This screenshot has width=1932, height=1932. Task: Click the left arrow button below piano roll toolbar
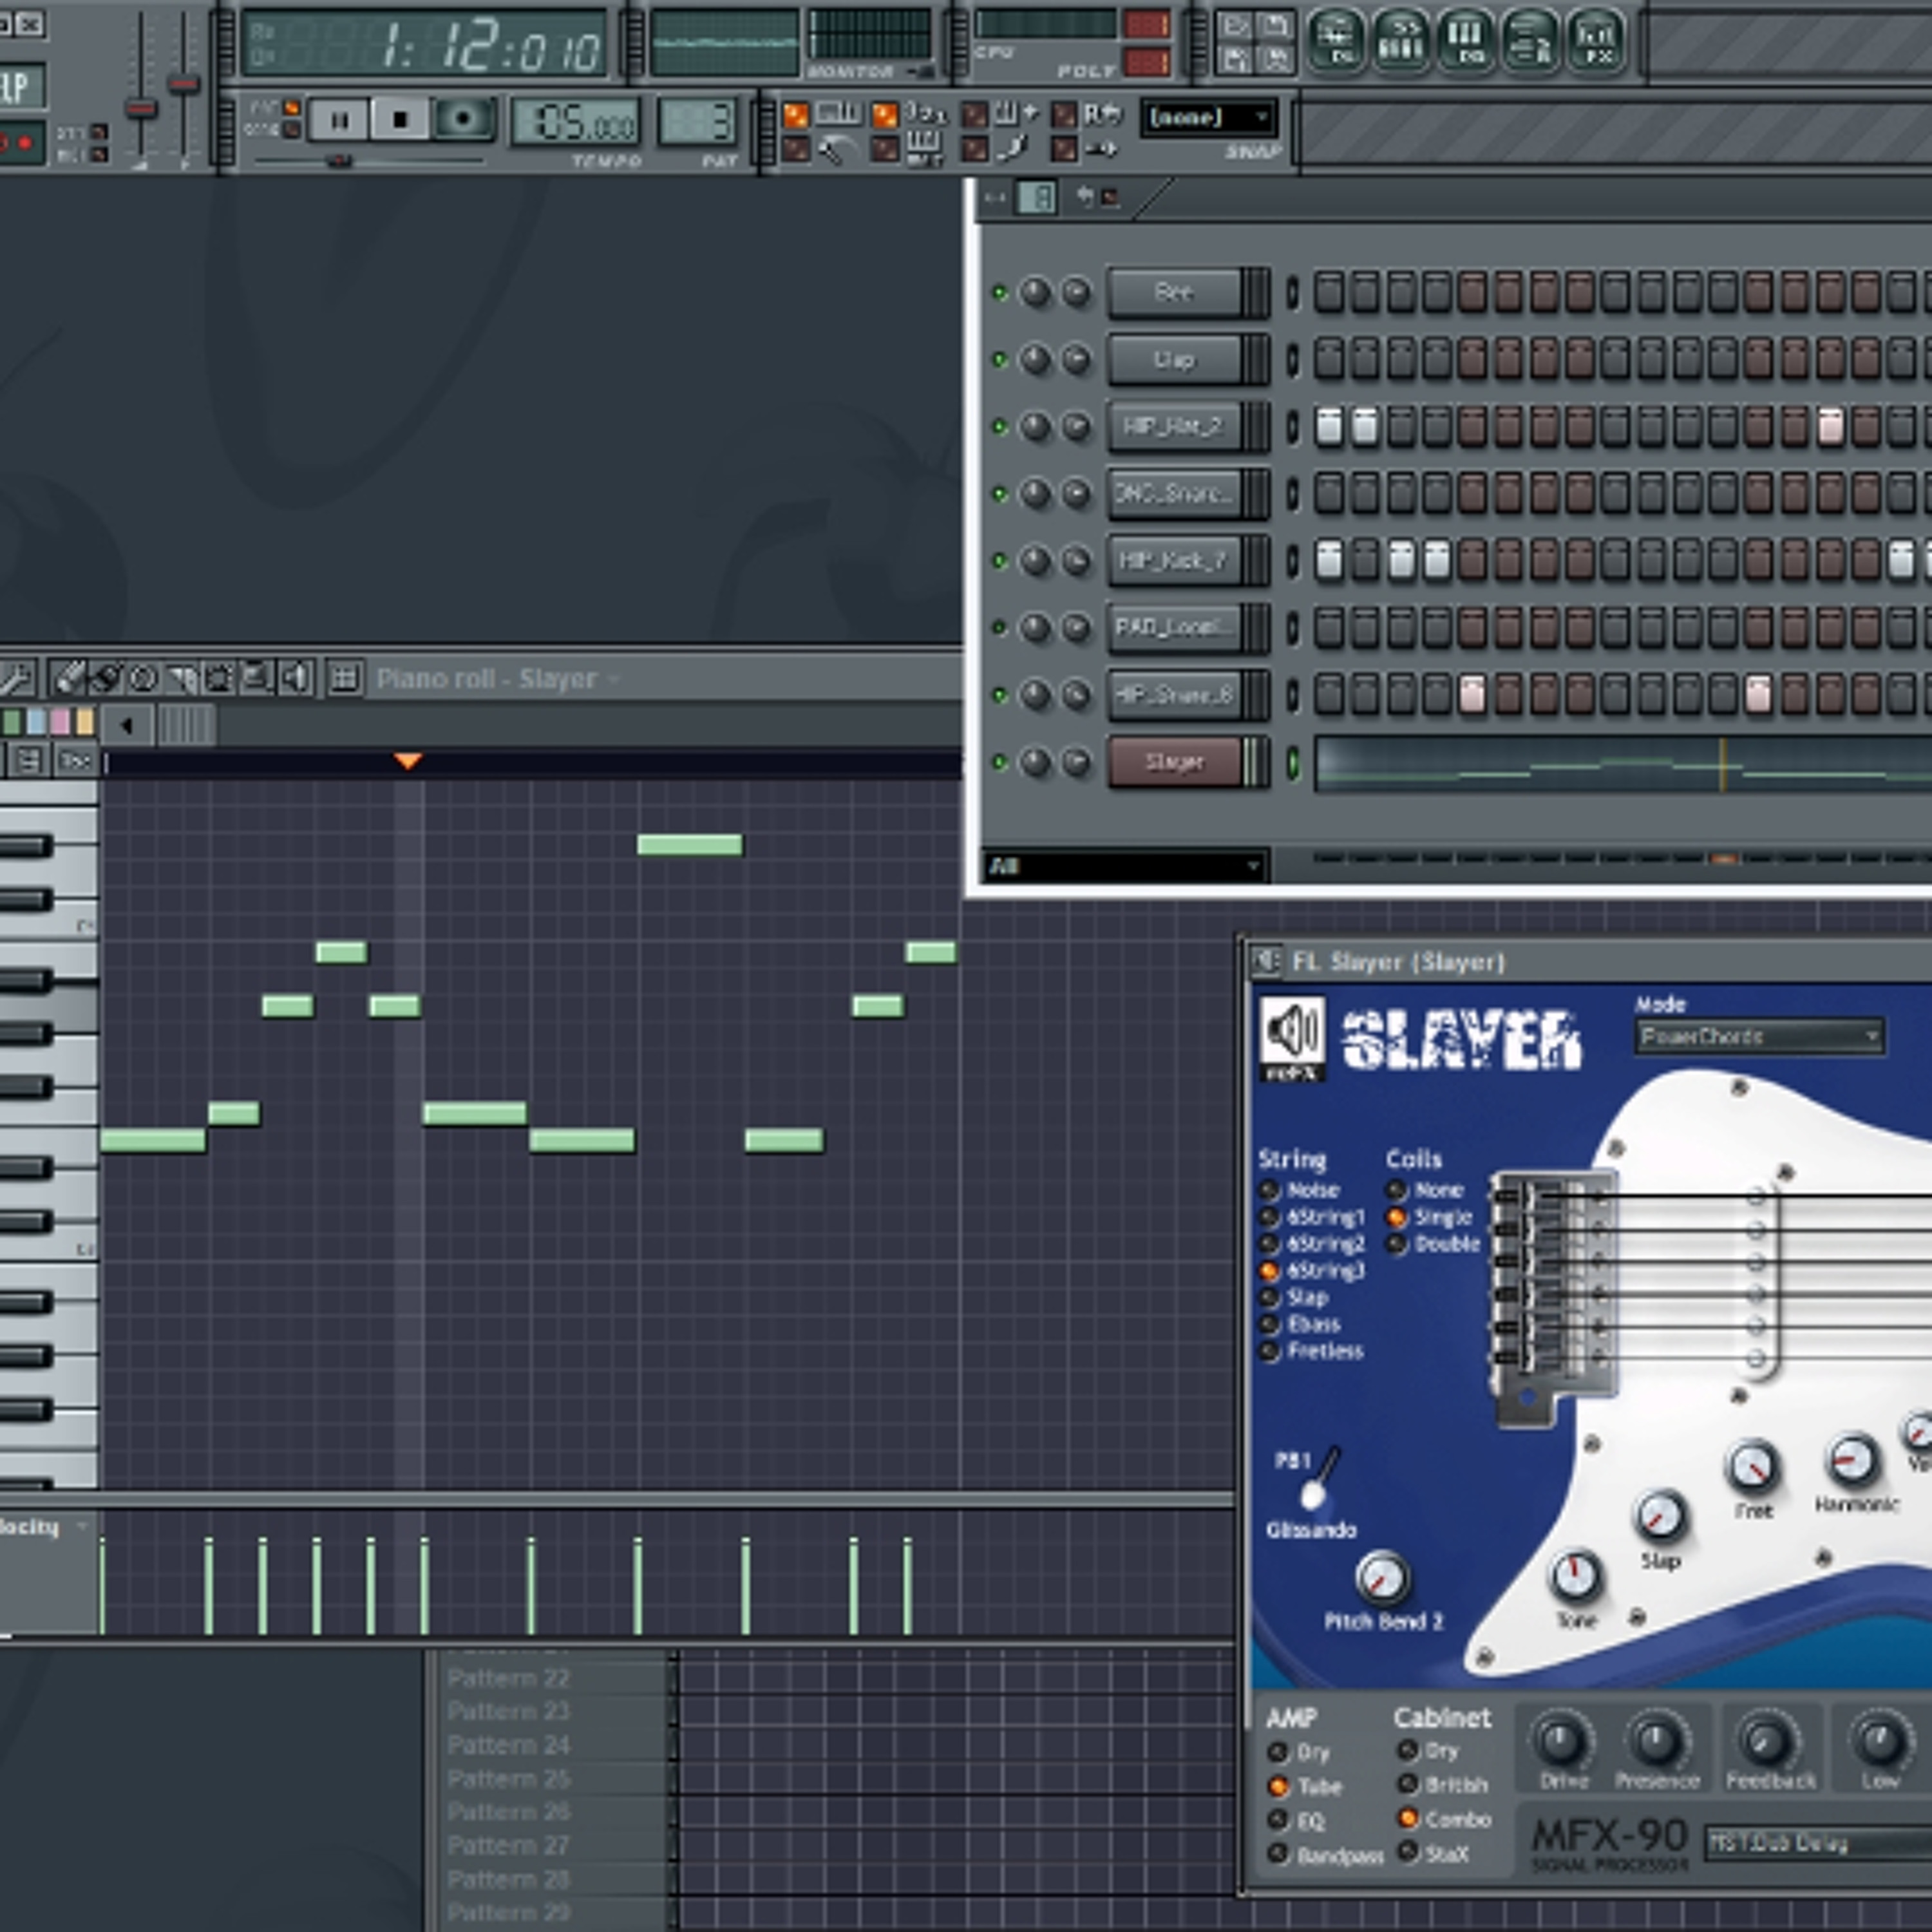[x=127, y=725]
